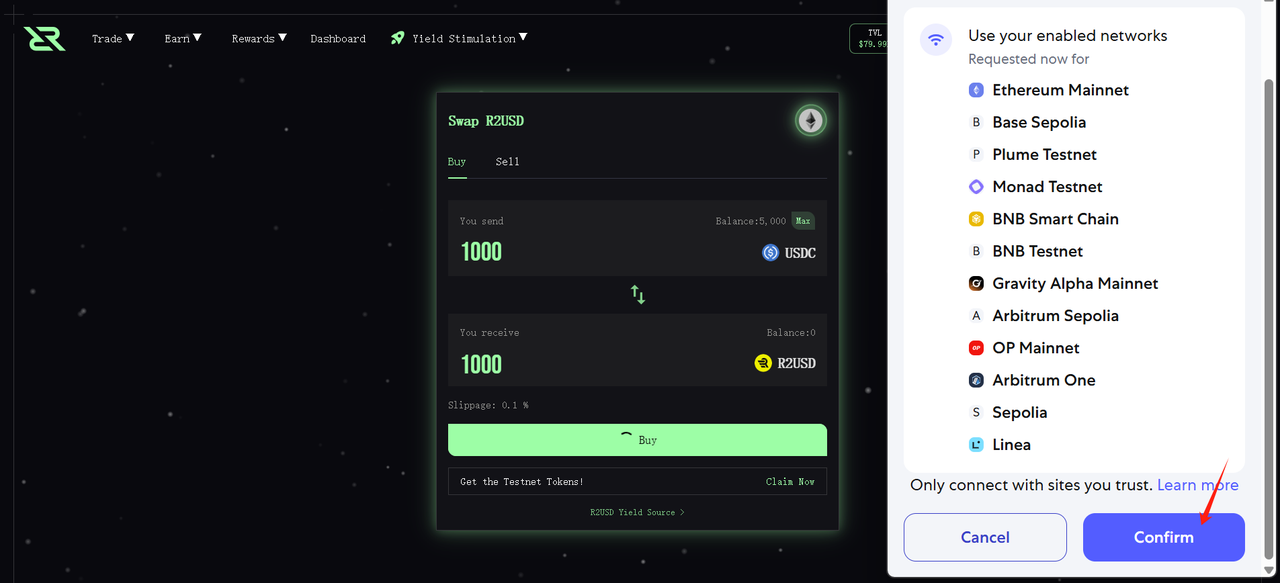Click the wifi enabled-networks icon
Screen dimensions: 1280x583
pyautogui.click(x=936, y=40)
